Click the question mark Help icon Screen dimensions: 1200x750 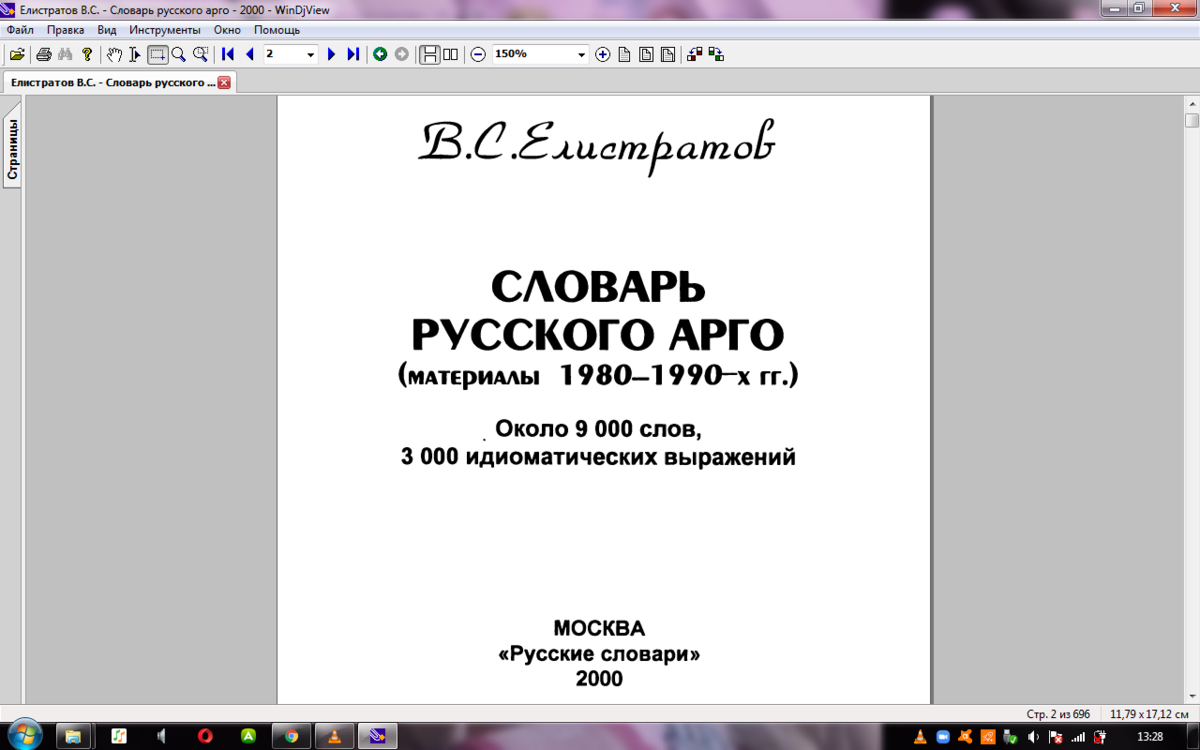pyautogui.click(x=87, y=54)
